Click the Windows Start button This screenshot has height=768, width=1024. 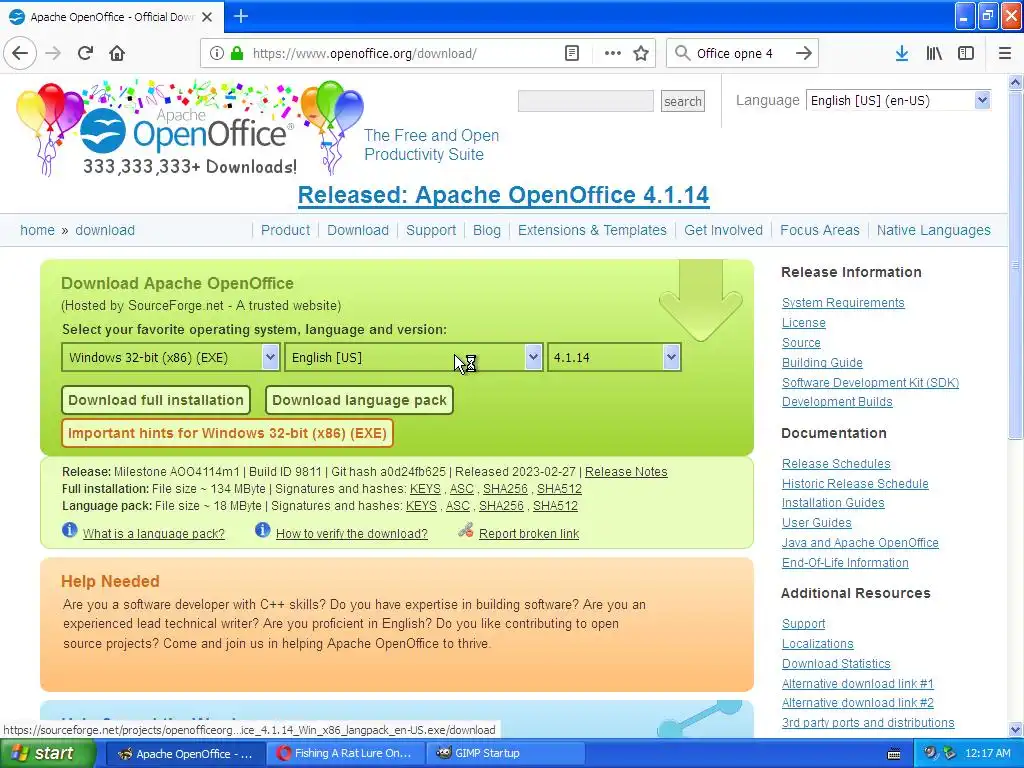coord(48,754)
